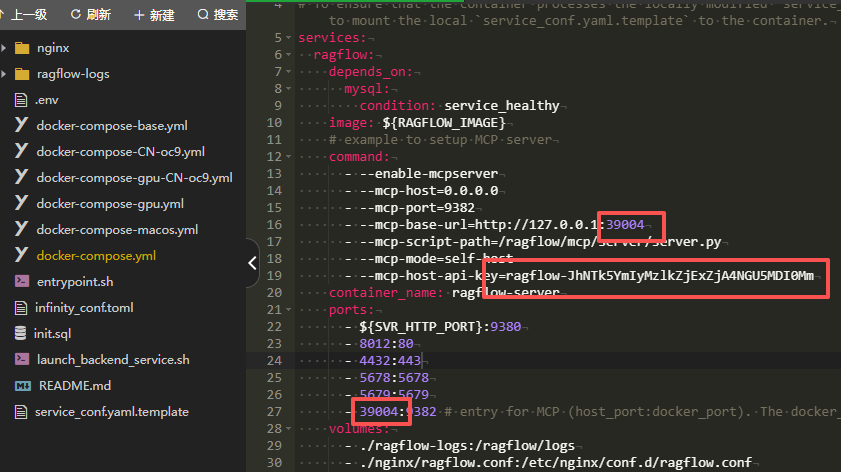
Task: Collapse the file sidebar with the arrow handle
Action: point(252,264)
